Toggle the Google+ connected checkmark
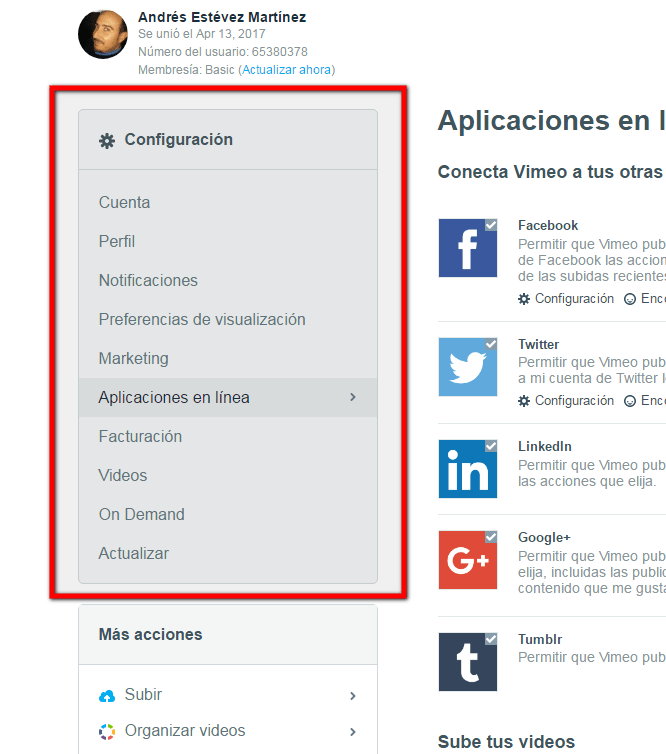 pyautogui.click(x=490, y=537)
